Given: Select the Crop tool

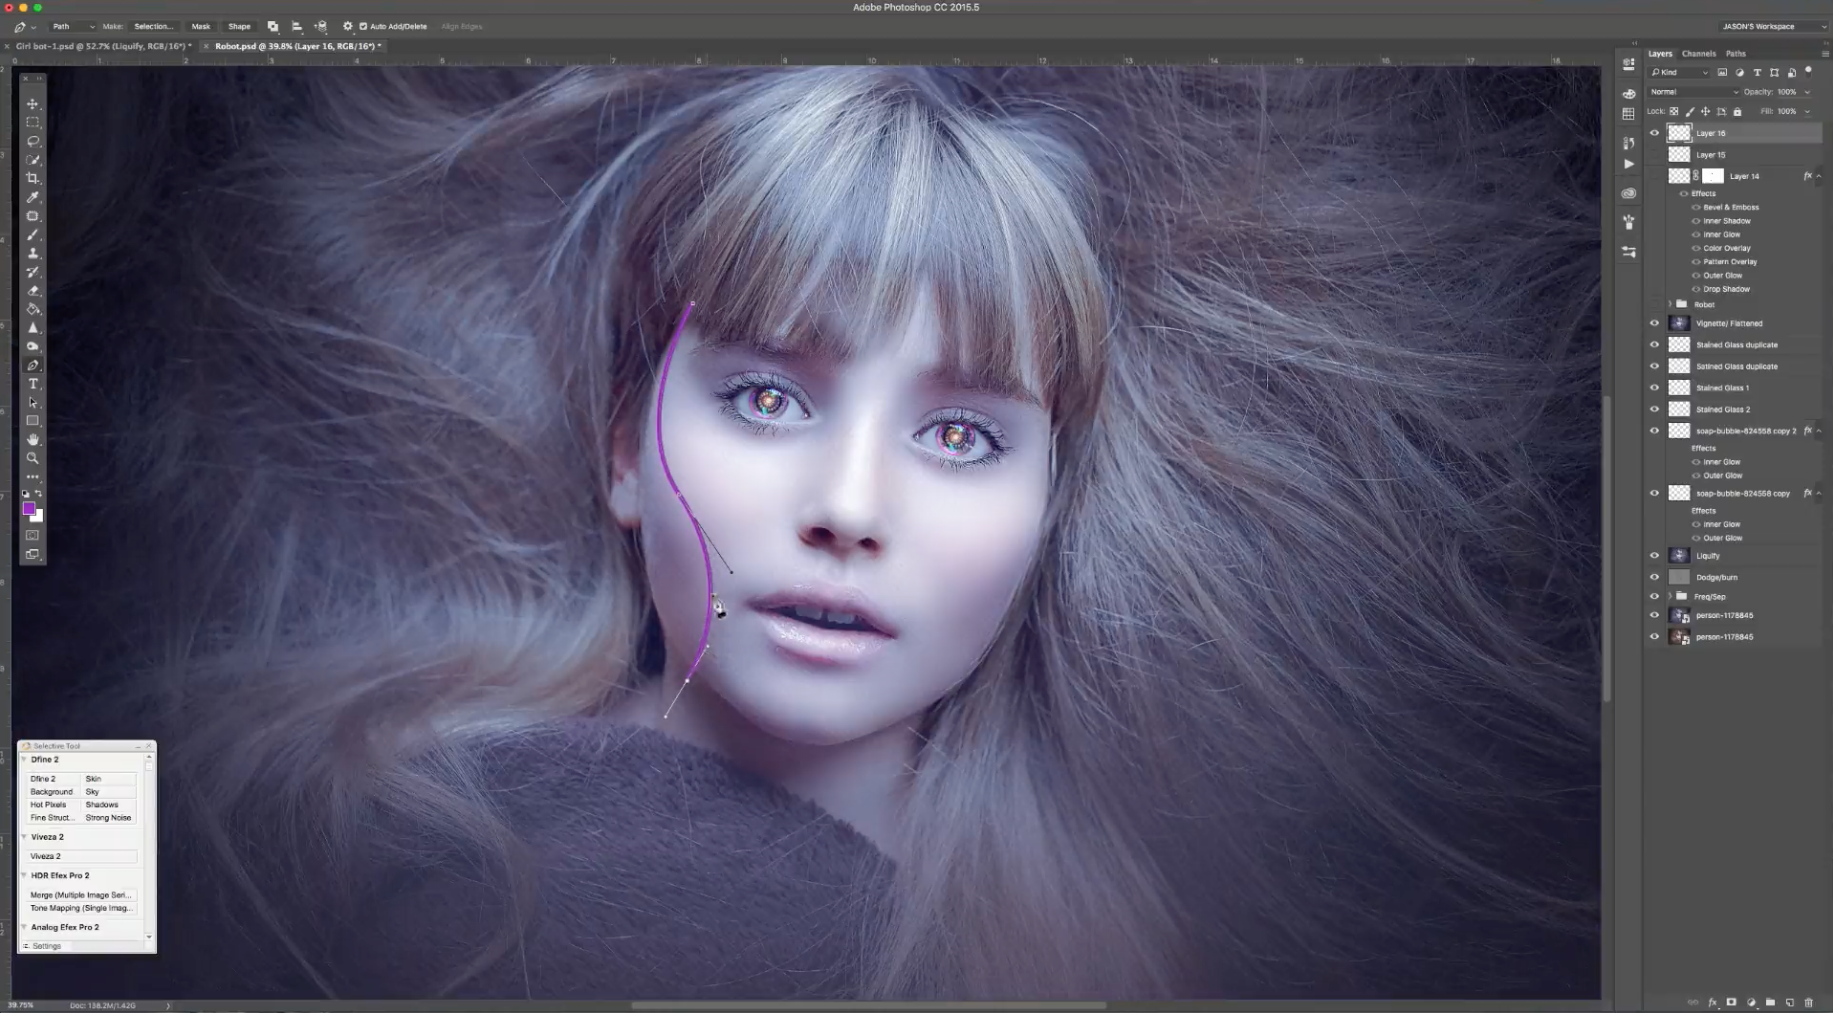Looking at the screenshot, I should pos(33,179).
